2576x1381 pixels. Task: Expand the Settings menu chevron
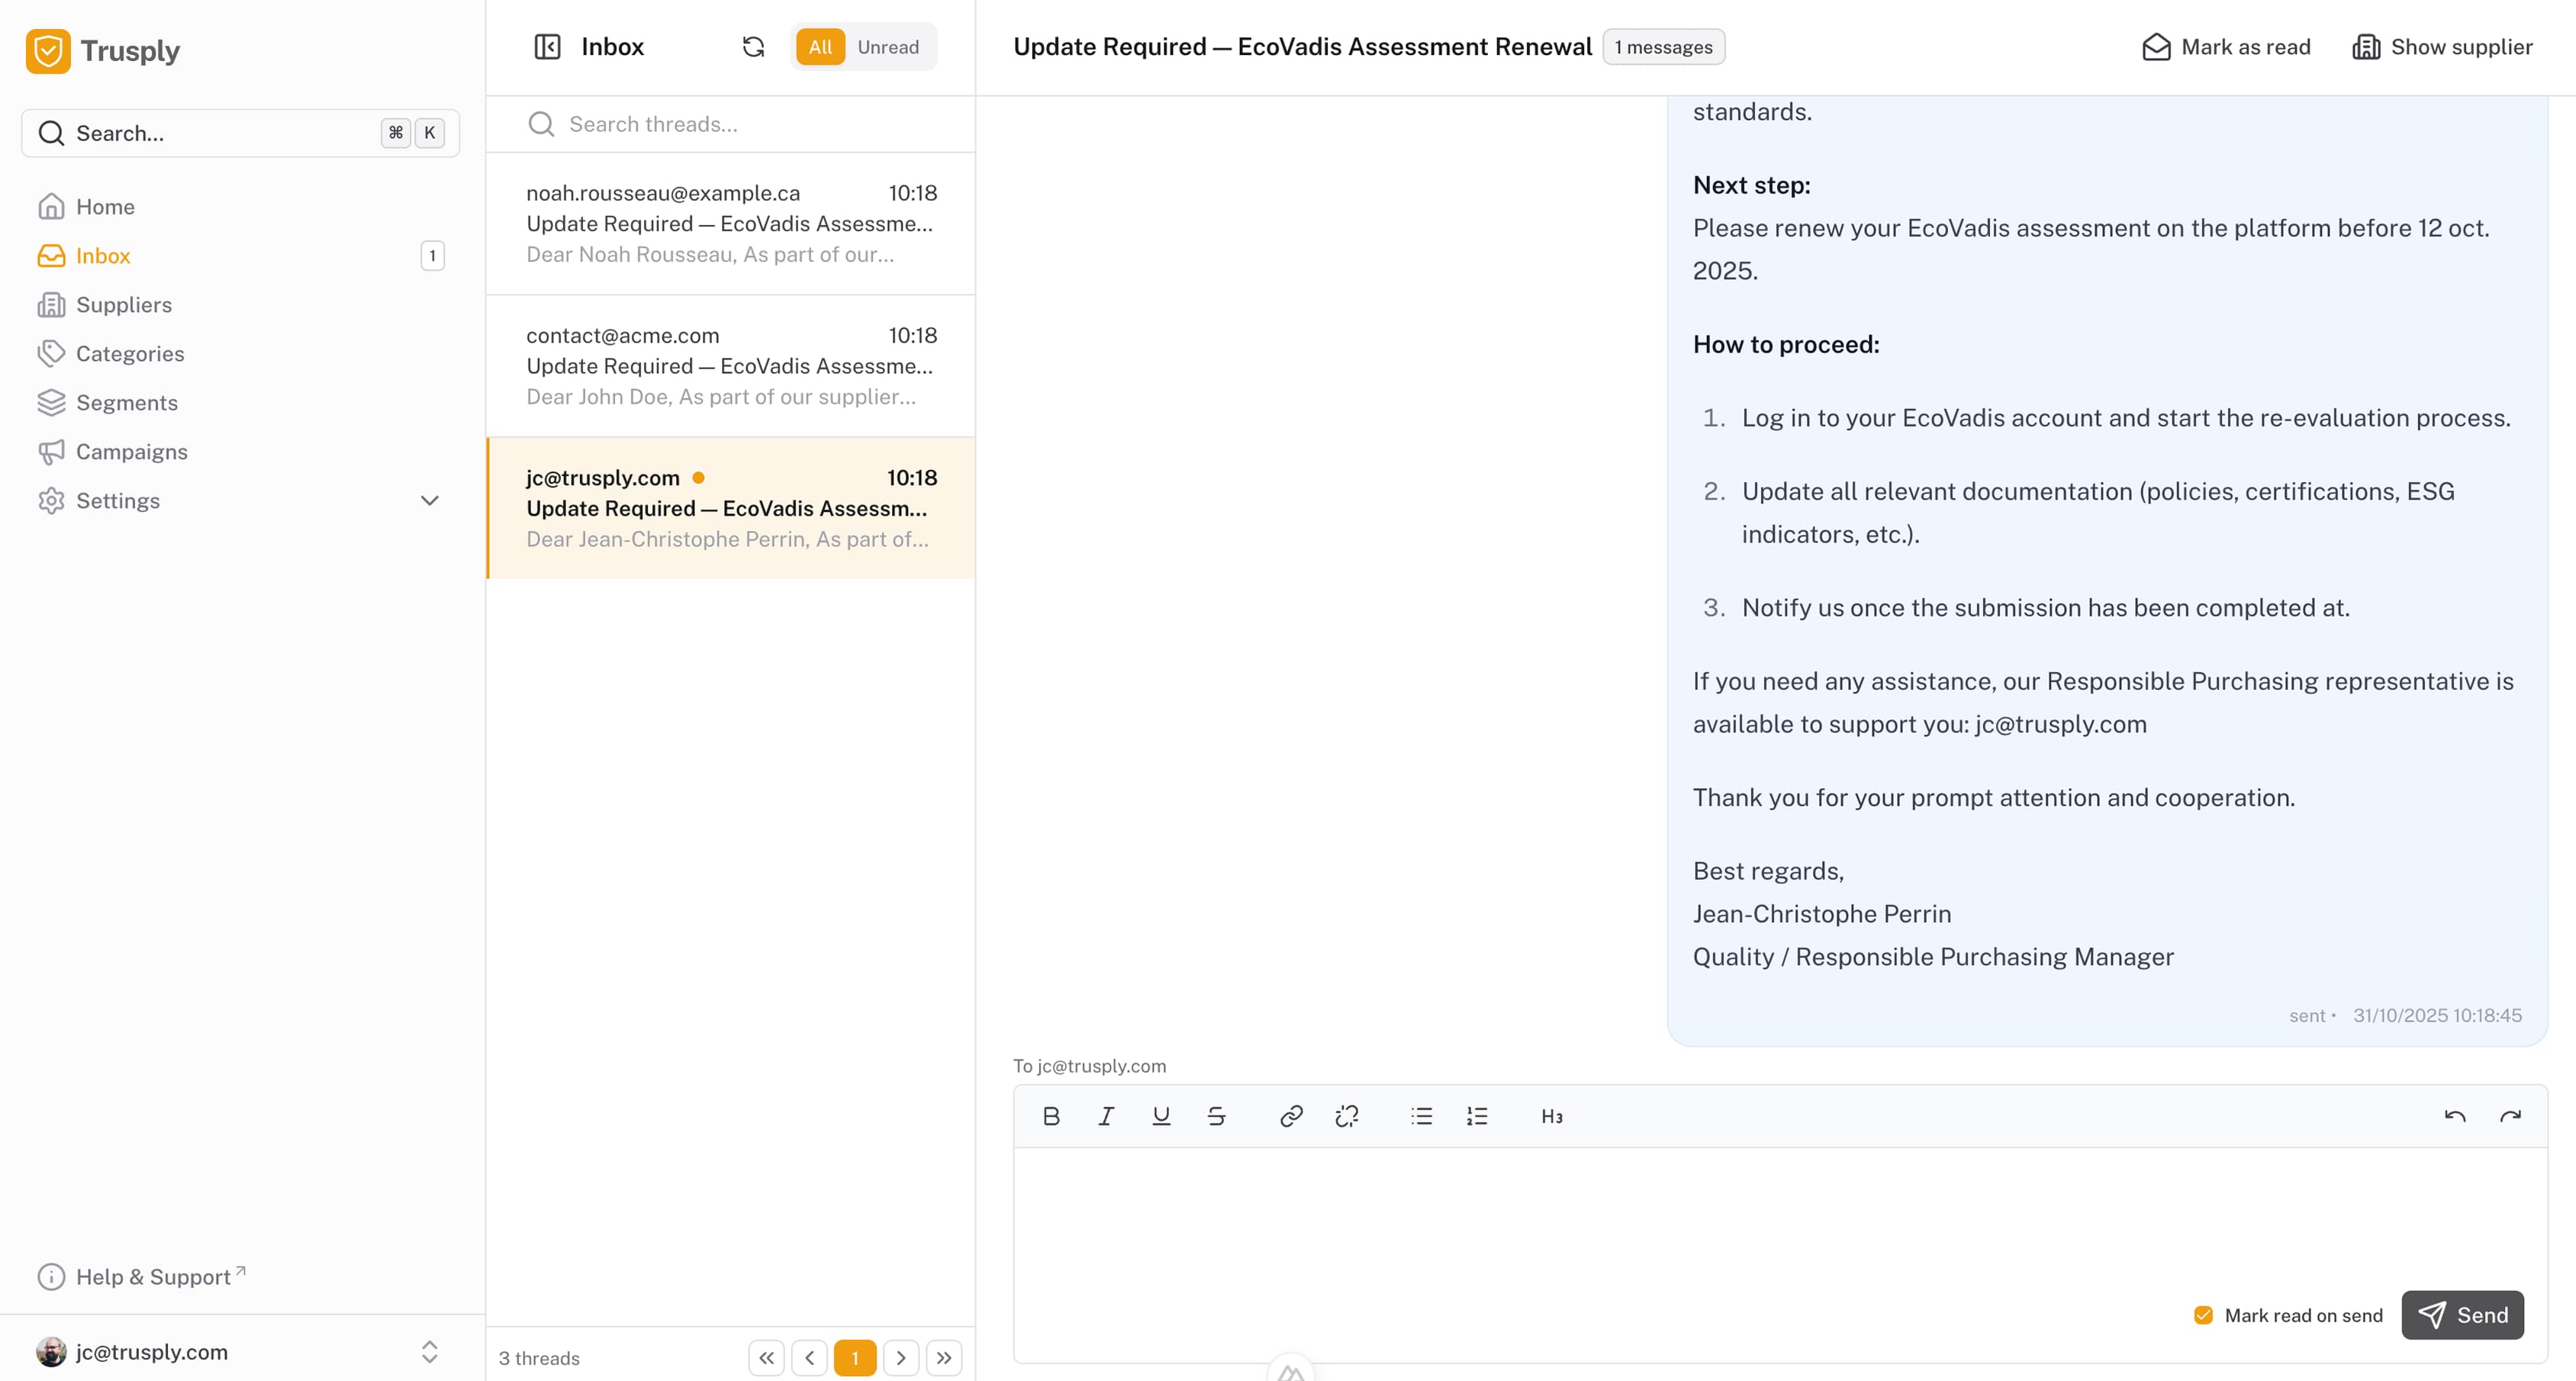coord(430,500)
